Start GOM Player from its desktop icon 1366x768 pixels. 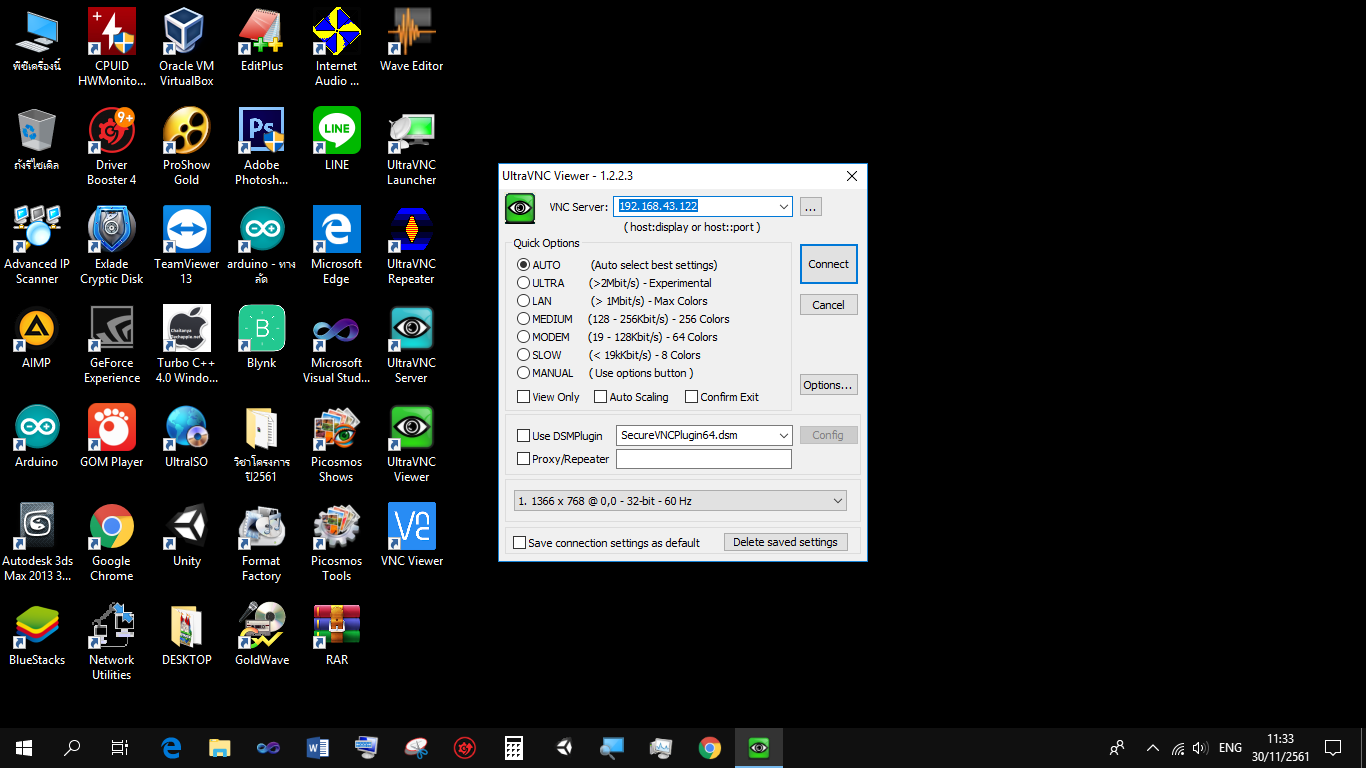(x=111, y=426)
